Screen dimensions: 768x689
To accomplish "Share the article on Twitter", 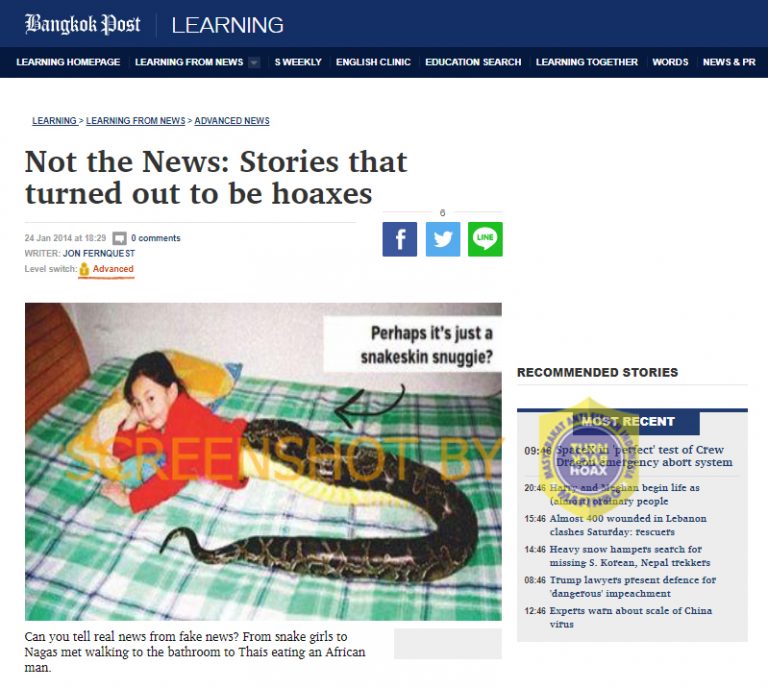I will [443, 239].
